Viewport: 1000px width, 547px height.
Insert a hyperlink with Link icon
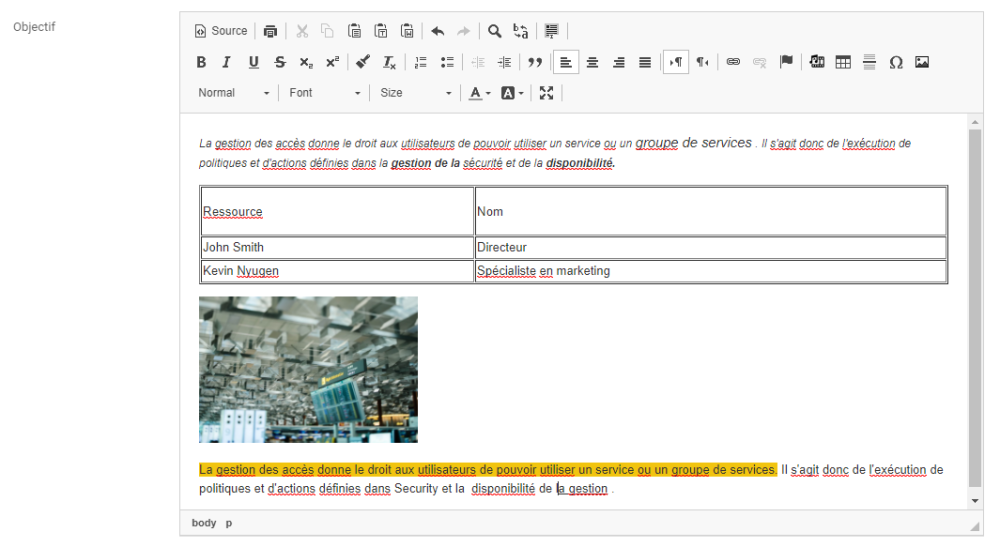pos(733,62)
